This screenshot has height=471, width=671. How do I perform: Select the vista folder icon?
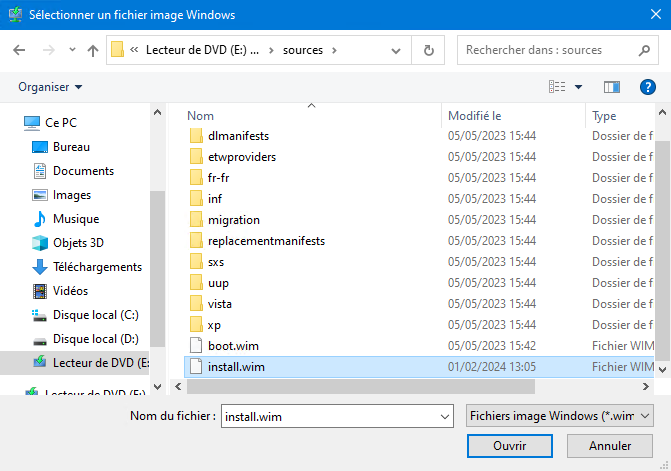click(x=196, y=303)
